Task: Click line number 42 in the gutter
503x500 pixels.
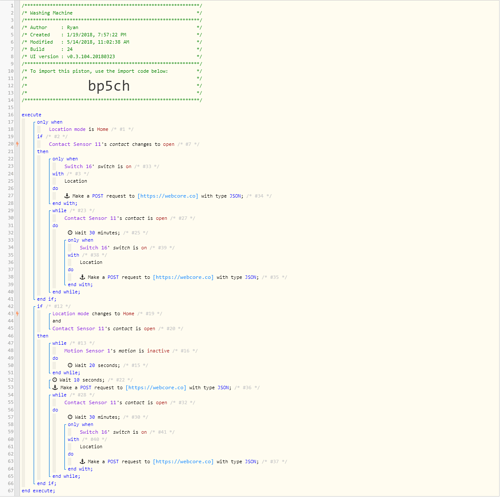Action: coord(11,307)
